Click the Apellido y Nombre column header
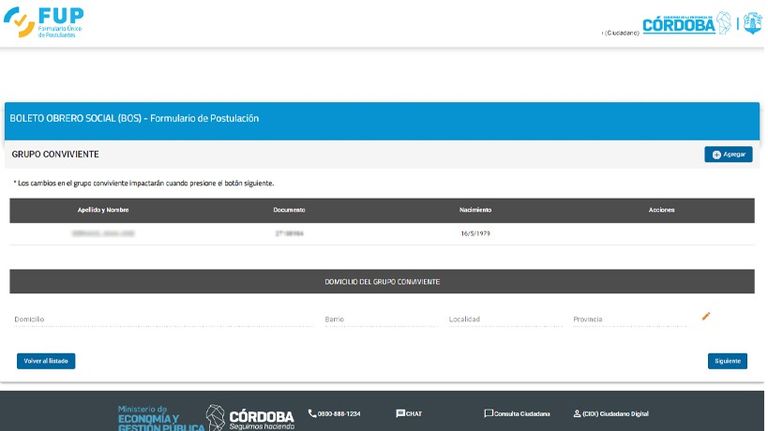The height and width of the screenshot is (431, 768). [103, 210]
